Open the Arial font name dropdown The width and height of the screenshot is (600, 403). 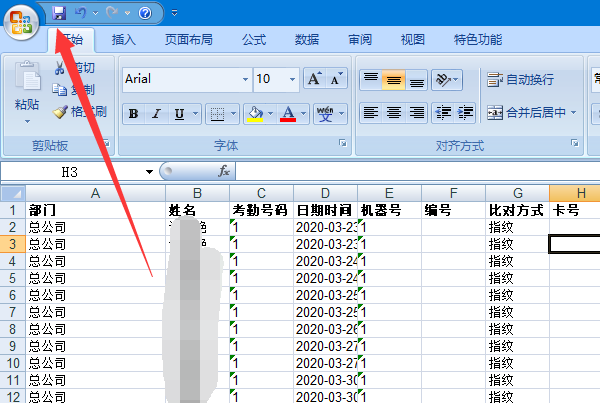pyautogui.click(x=245, y=79)
